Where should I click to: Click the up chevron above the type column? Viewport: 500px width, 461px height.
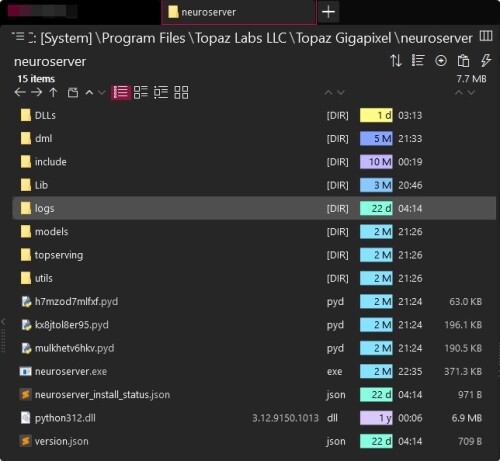(x=328, y=92)
